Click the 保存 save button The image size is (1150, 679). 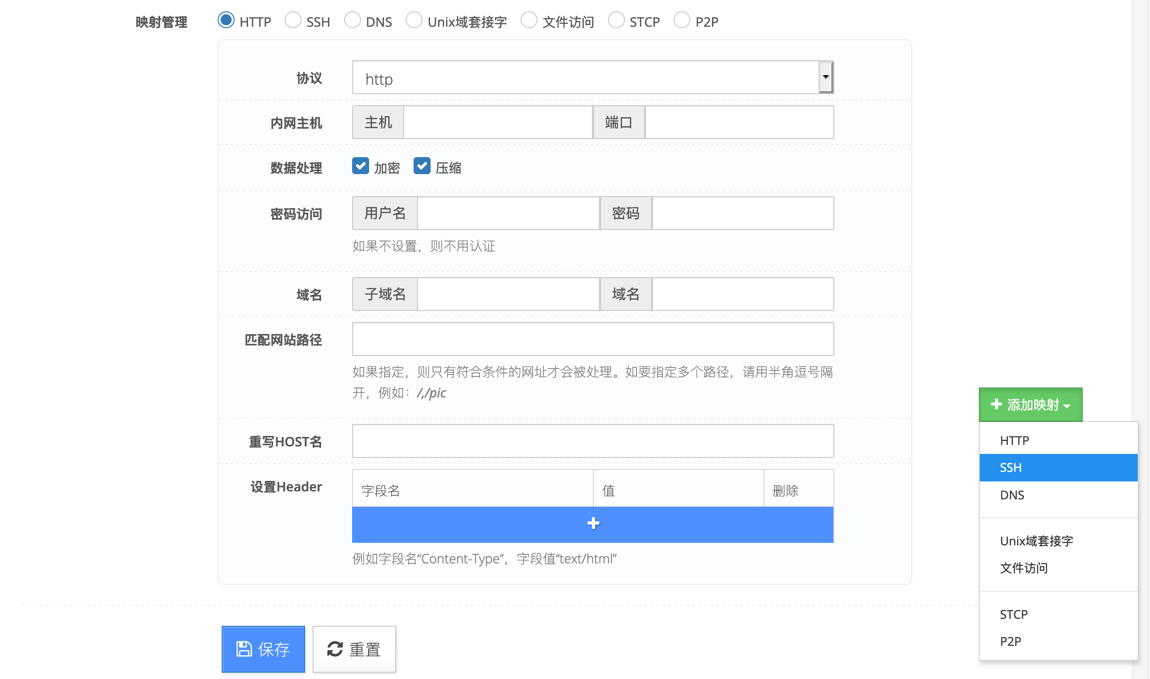pos(263,648)
